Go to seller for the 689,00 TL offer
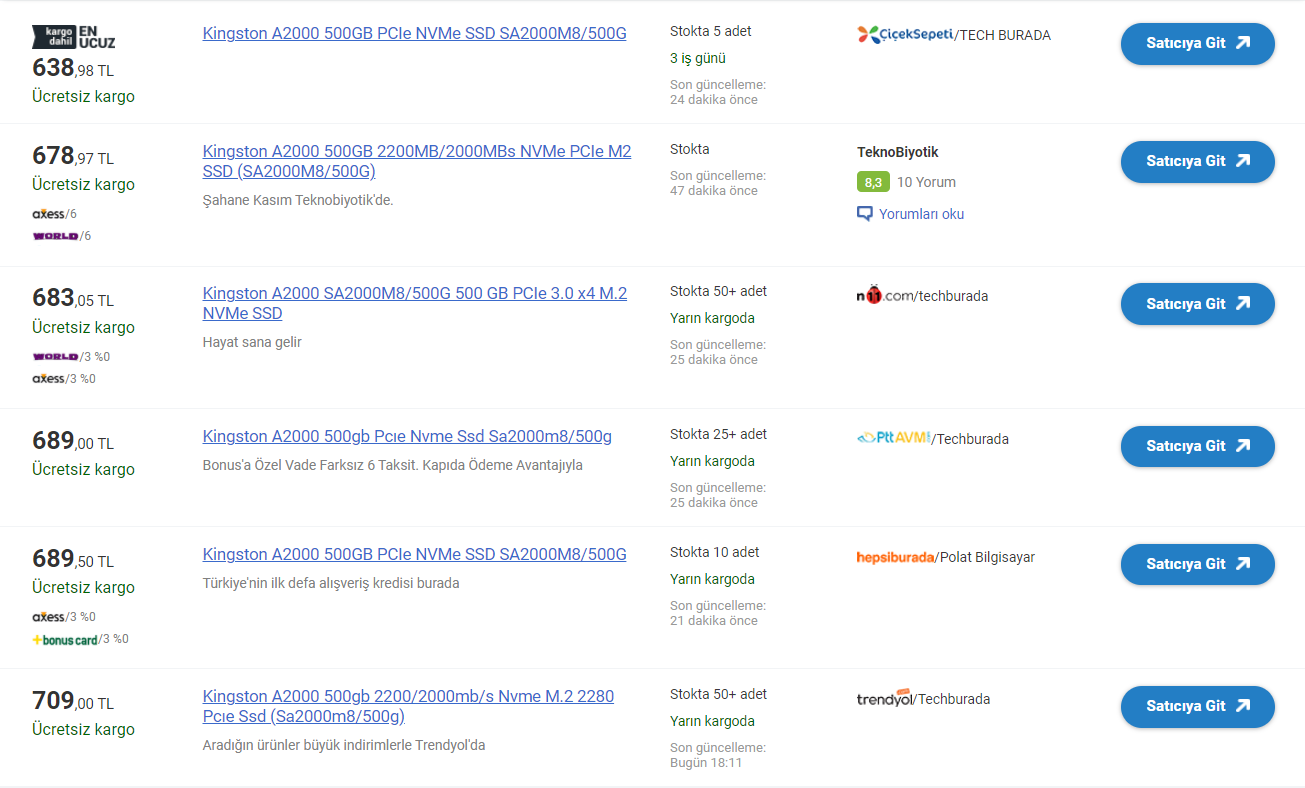The image size is (1305, 788). pos(1197,446)
